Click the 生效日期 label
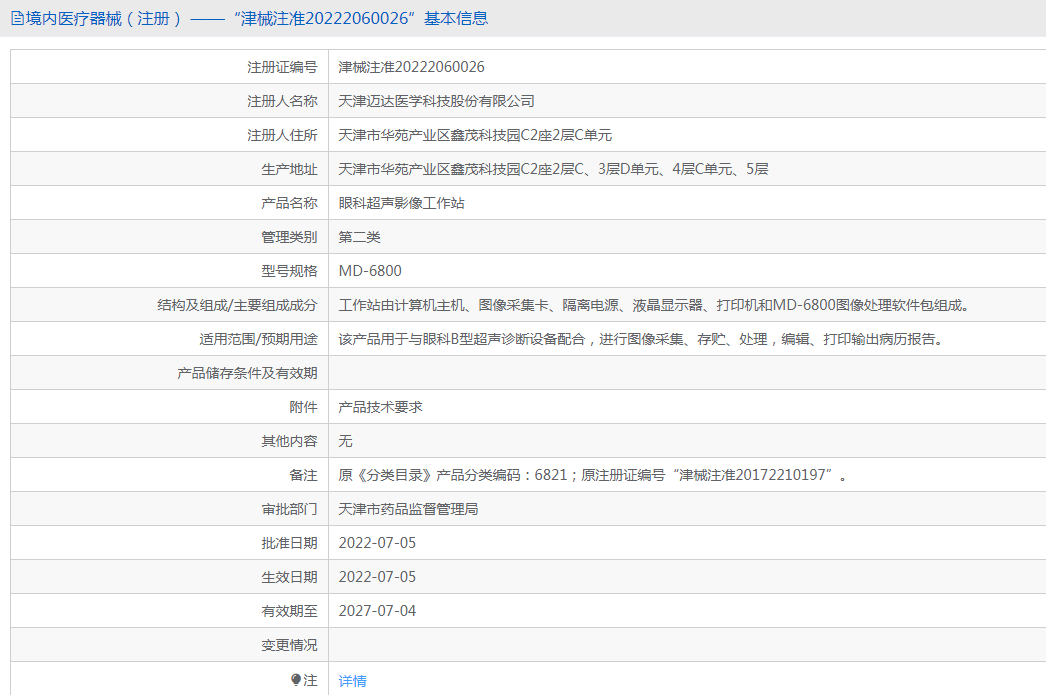Viewport: 1046px width, 695px height. (x=289, y=577)
